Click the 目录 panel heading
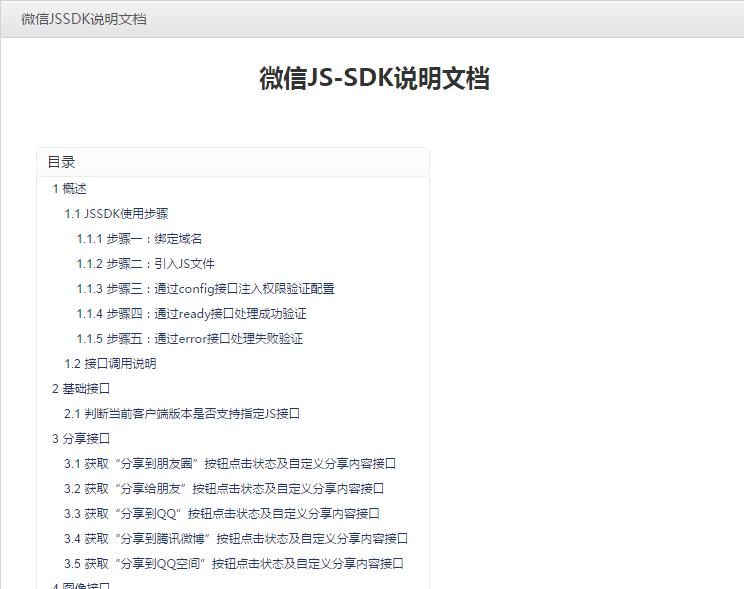This screenshot has height=589, width=744. click(x=61, y=162)
